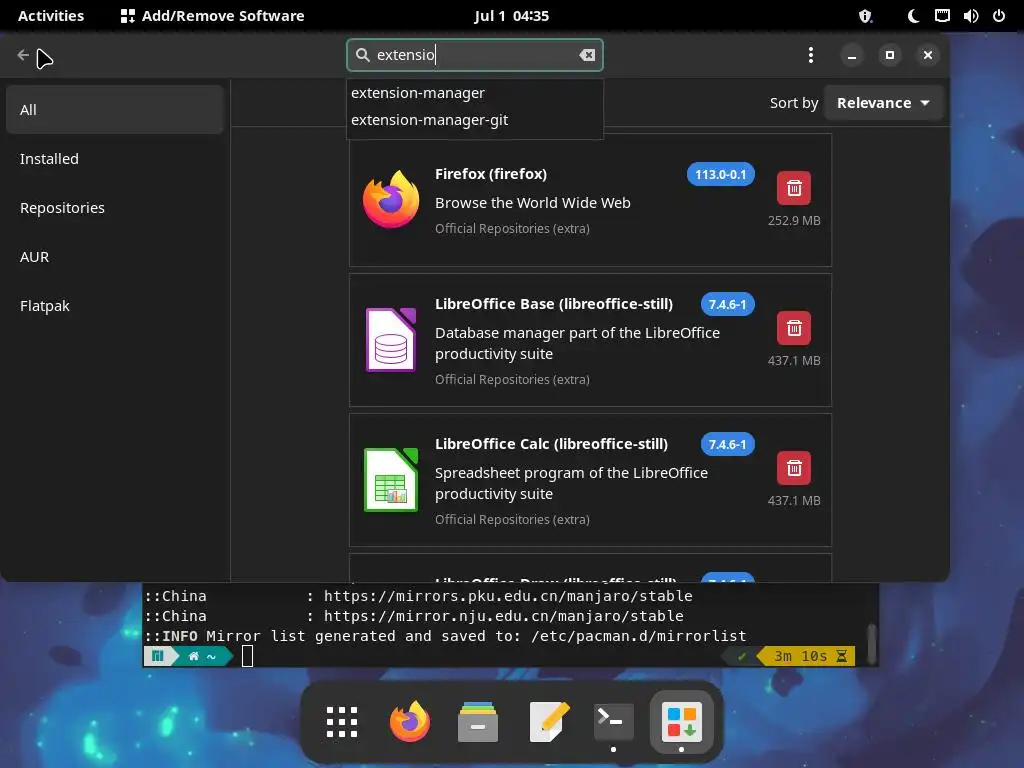Screen dimensions: 1024x768
Task: Click the terminal home prompt segment
Action: [202, 656]
